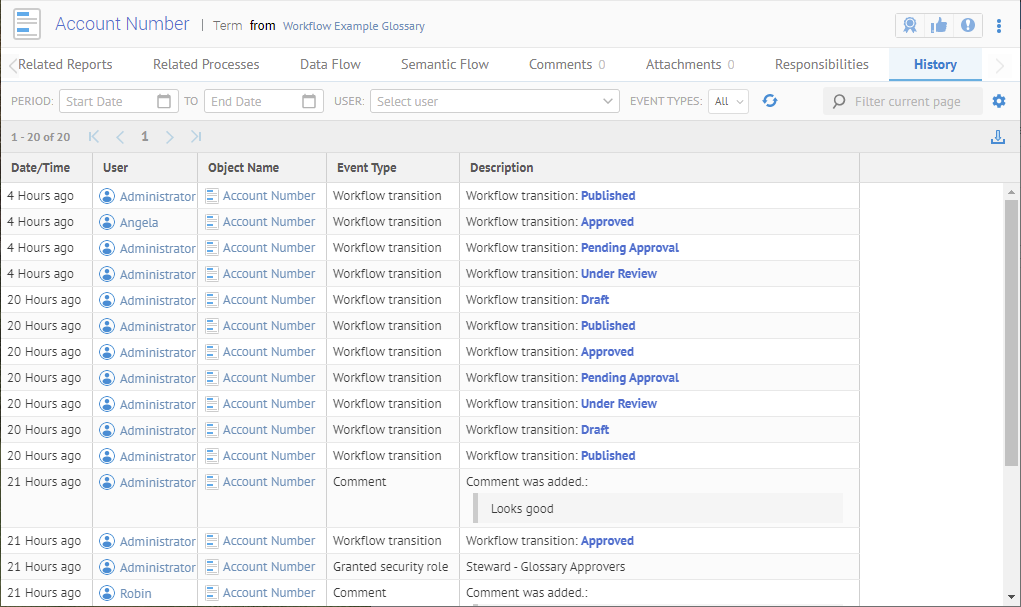Click the download history export icon
The image size is (1021, 607).
click(997, 137)
